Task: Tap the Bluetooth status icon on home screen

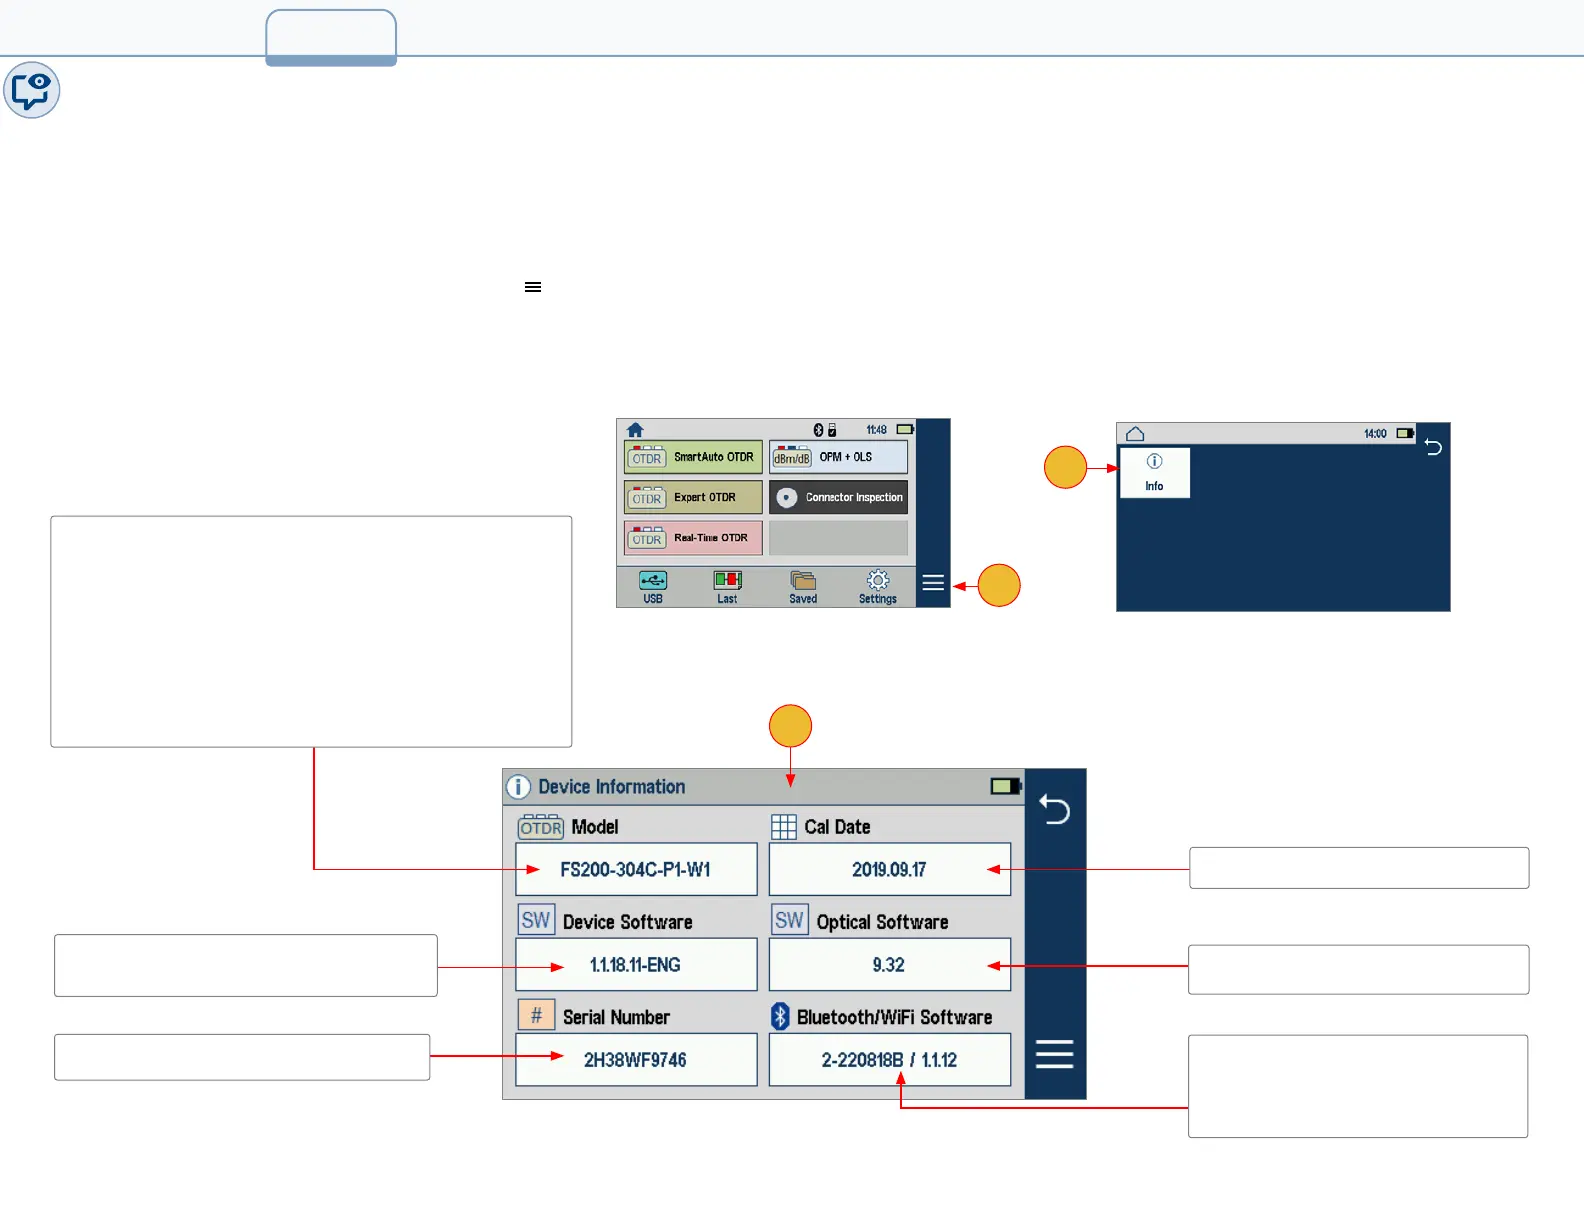Action: coord(818,430)
